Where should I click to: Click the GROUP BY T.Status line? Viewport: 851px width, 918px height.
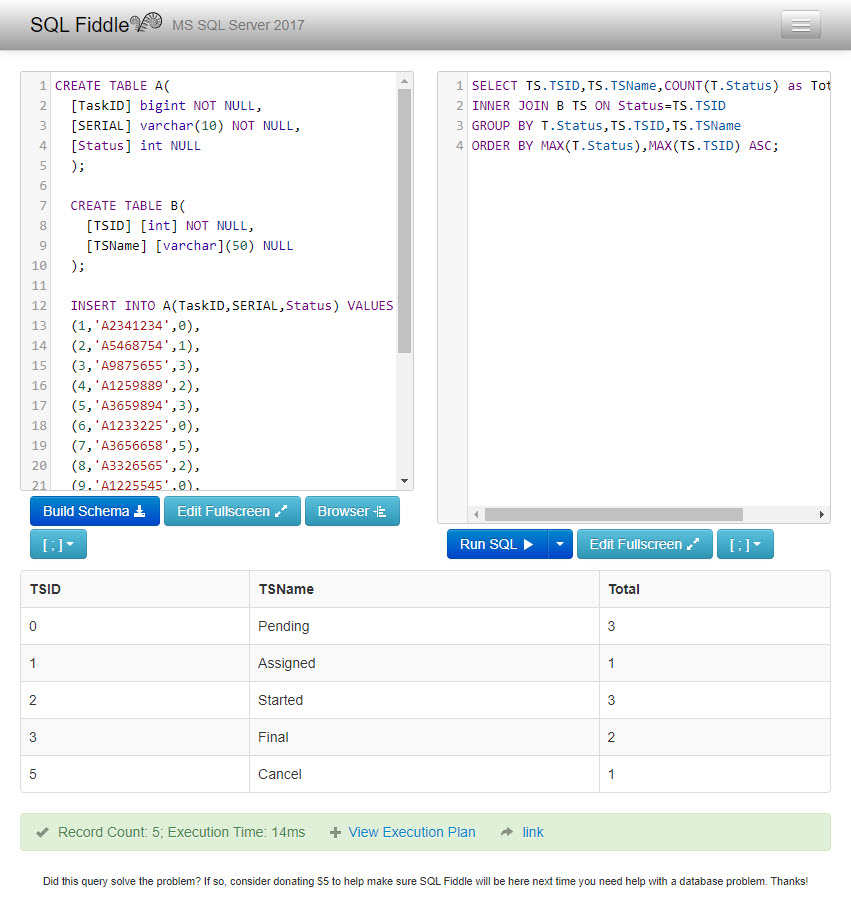606,125
